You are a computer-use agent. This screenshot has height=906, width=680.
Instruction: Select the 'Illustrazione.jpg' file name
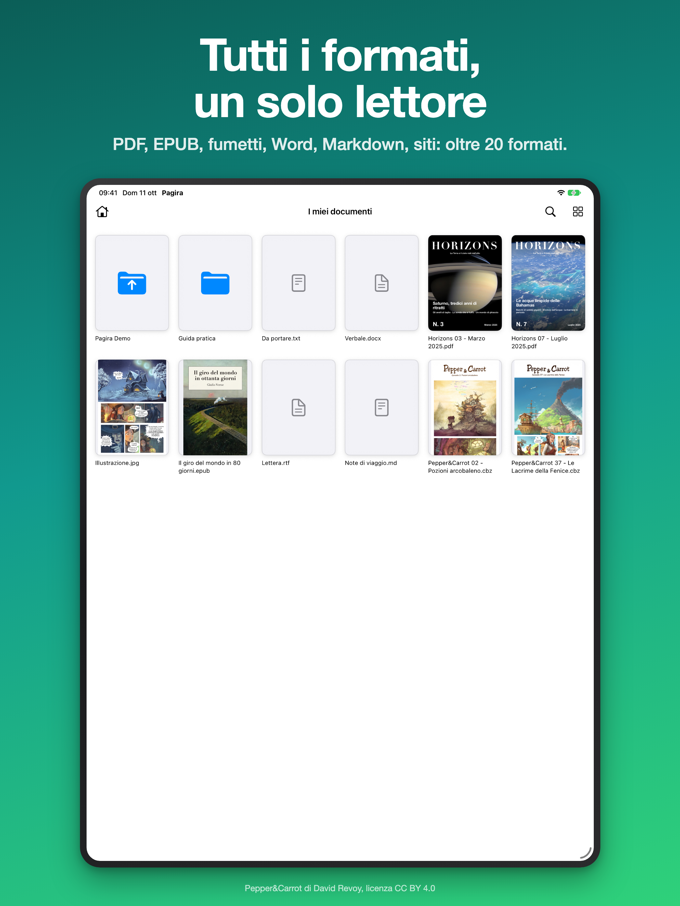(117, 463)
